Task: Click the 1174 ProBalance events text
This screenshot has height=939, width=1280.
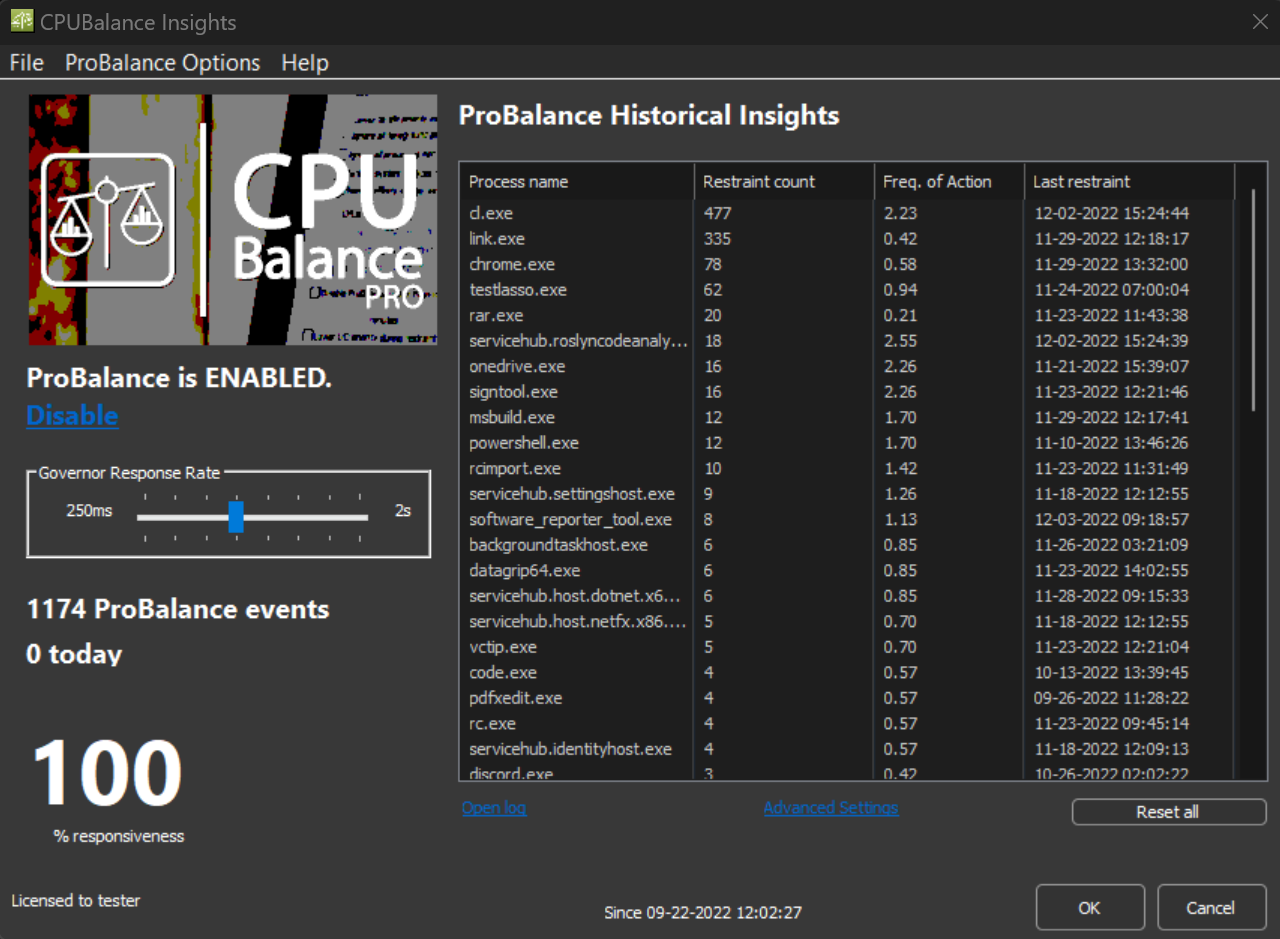Action: (x=178, y=609)
